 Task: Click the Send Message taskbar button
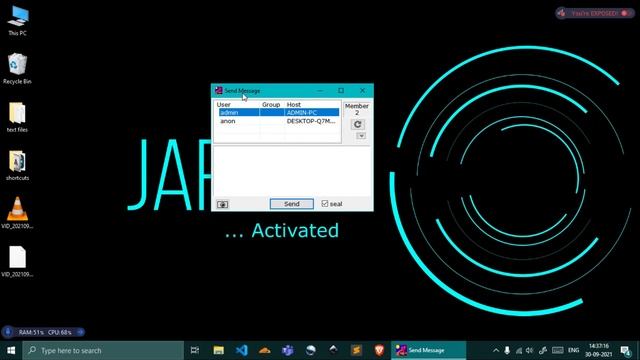[x=429, y=350]
